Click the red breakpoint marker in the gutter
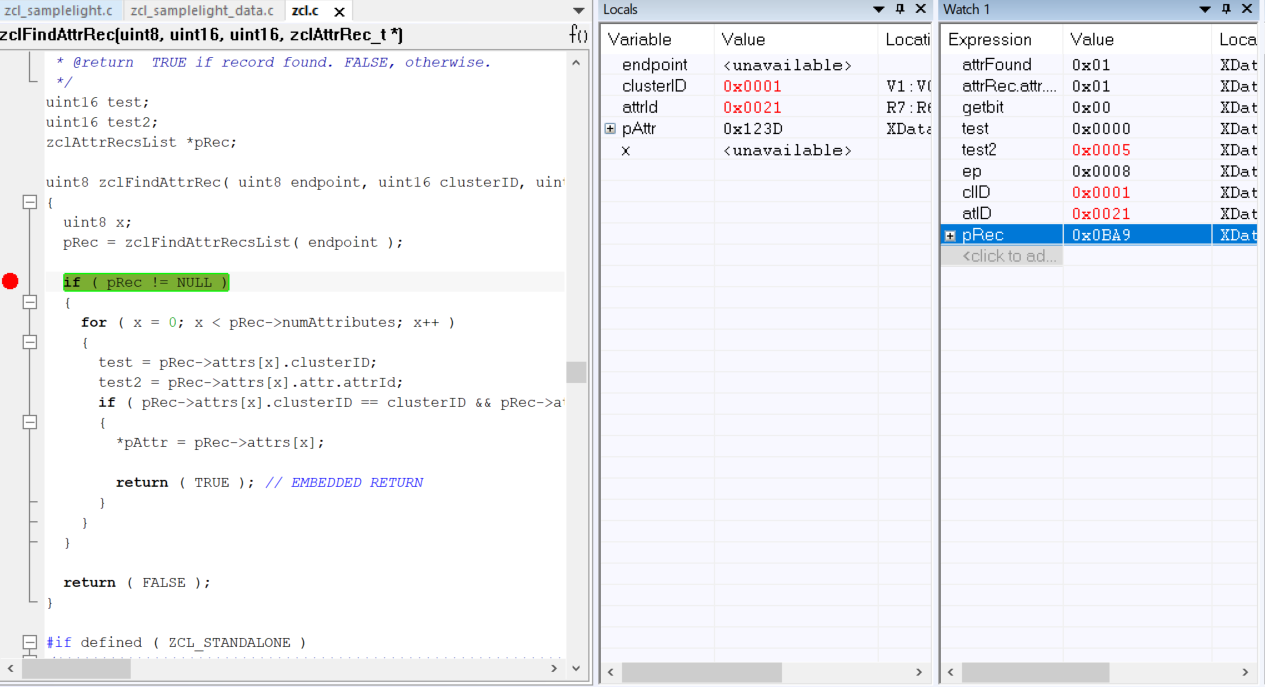 pos(10,281)
